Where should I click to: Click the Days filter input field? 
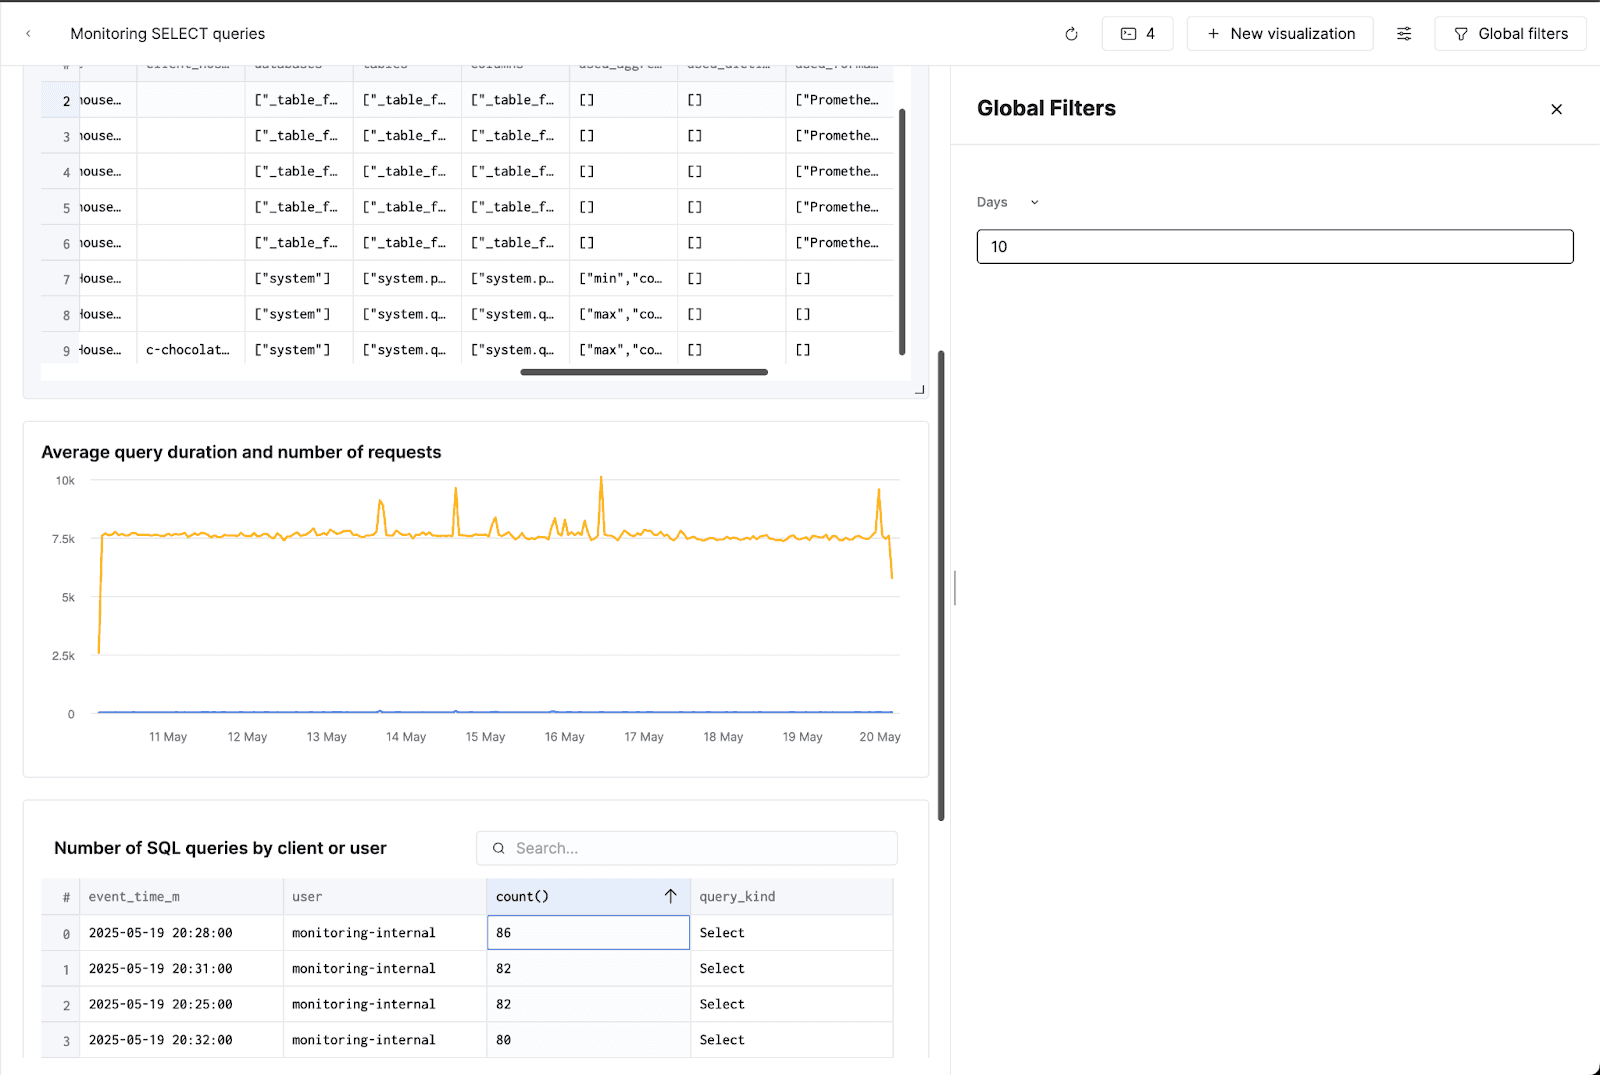1275,247
